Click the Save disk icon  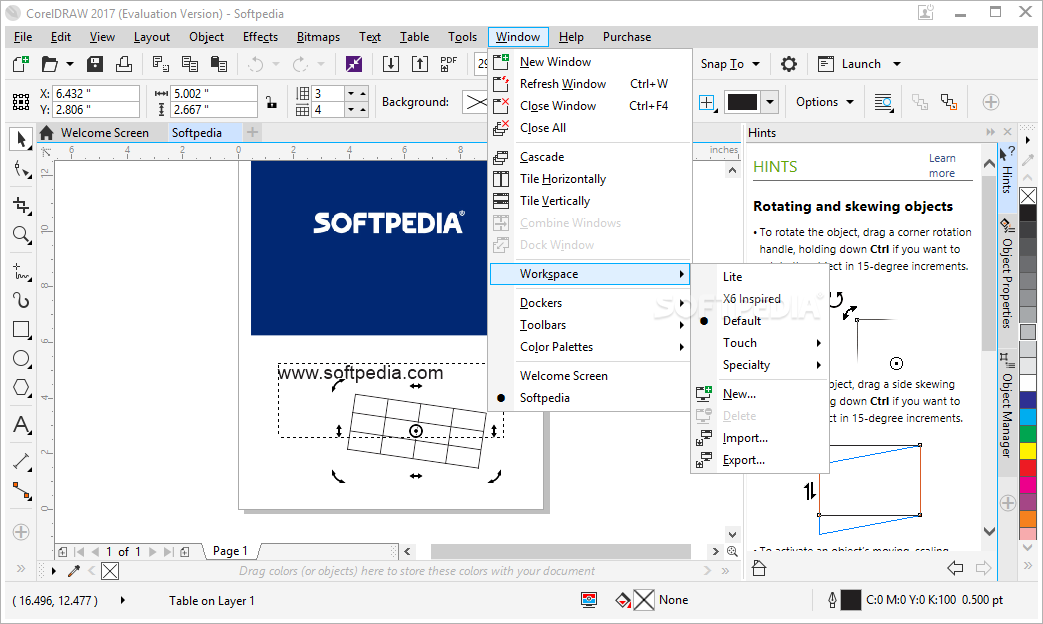click(95, 64)
